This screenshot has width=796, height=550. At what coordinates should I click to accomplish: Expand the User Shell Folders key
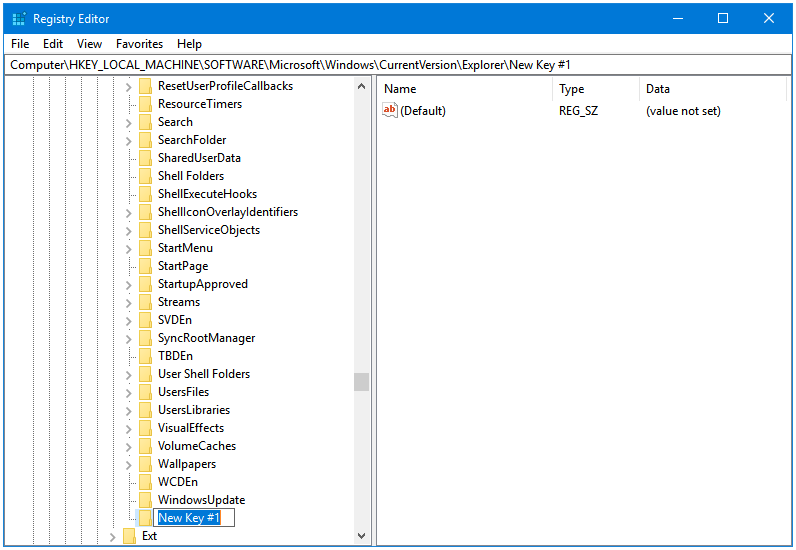tap(128, 375)
